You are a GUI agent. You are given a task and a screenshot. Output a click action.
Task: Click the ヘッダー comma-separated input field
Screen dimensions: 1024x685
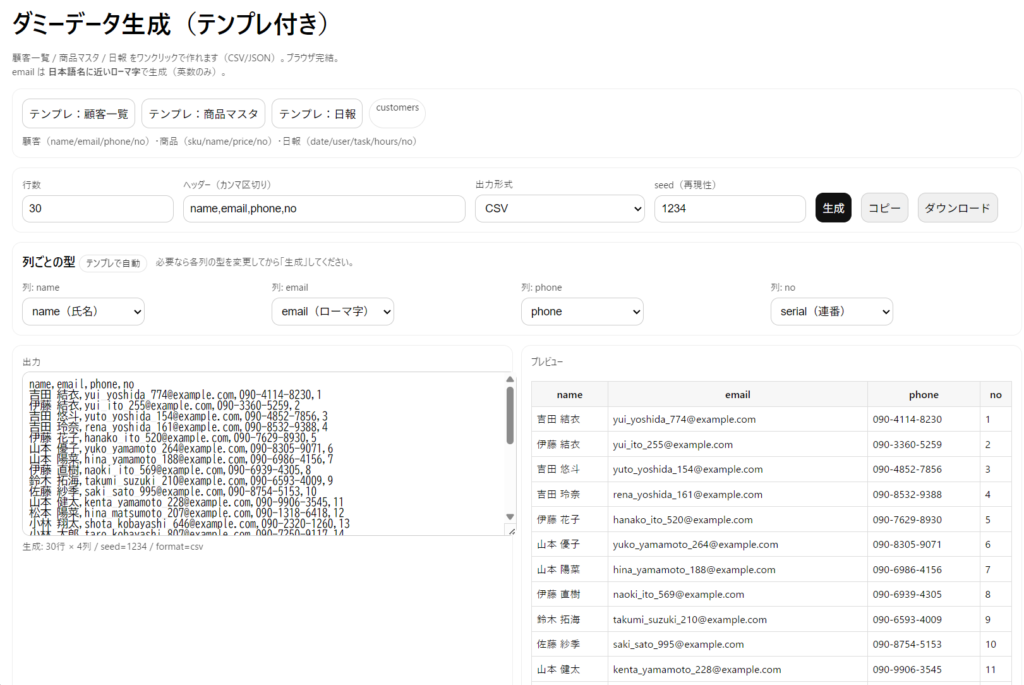point(324,208)
